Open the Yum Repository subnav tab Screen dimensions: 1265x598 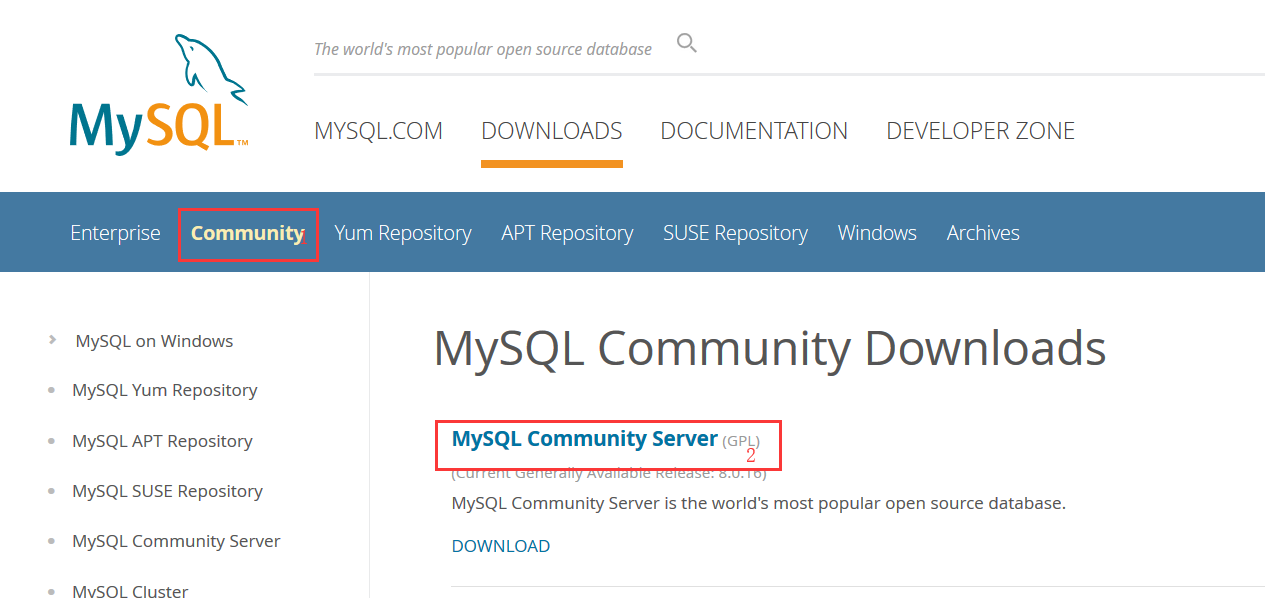(403, 233)
